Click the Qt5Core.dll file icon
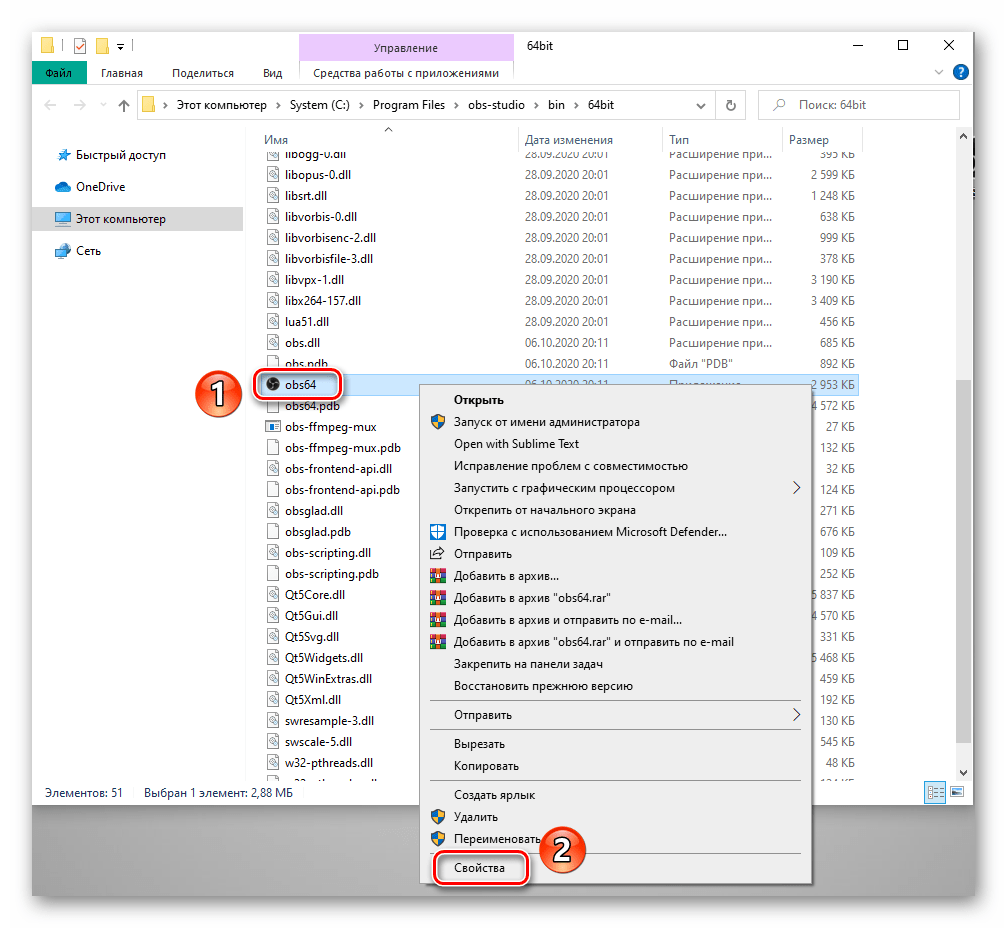The height and width of the screenshot is (928, 1007). (x=273, y=595)
